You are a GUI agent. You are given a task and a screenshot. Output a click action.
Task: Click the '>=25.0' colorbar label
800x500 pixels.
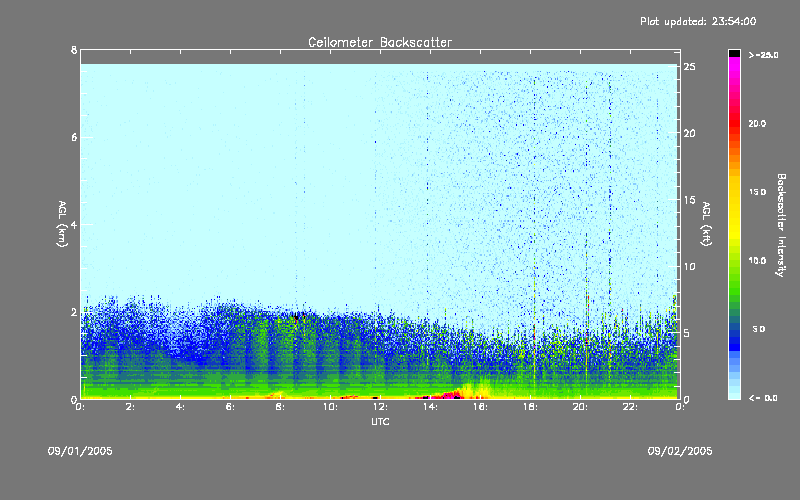pyautogui.click(x=763, y=55)
